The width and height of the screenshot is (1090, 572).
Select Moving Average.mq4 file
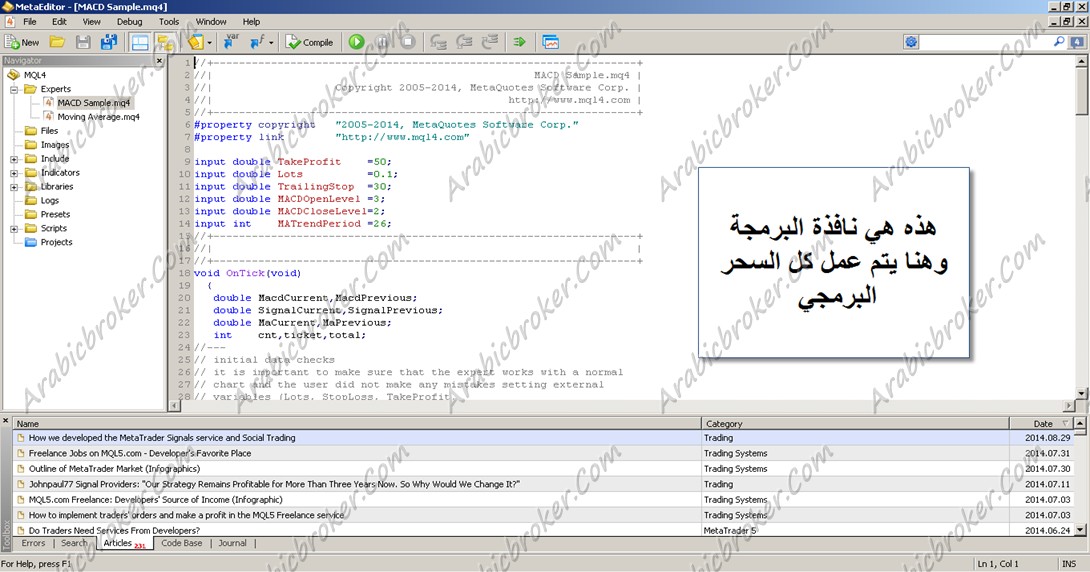click(x=98, y=117)
